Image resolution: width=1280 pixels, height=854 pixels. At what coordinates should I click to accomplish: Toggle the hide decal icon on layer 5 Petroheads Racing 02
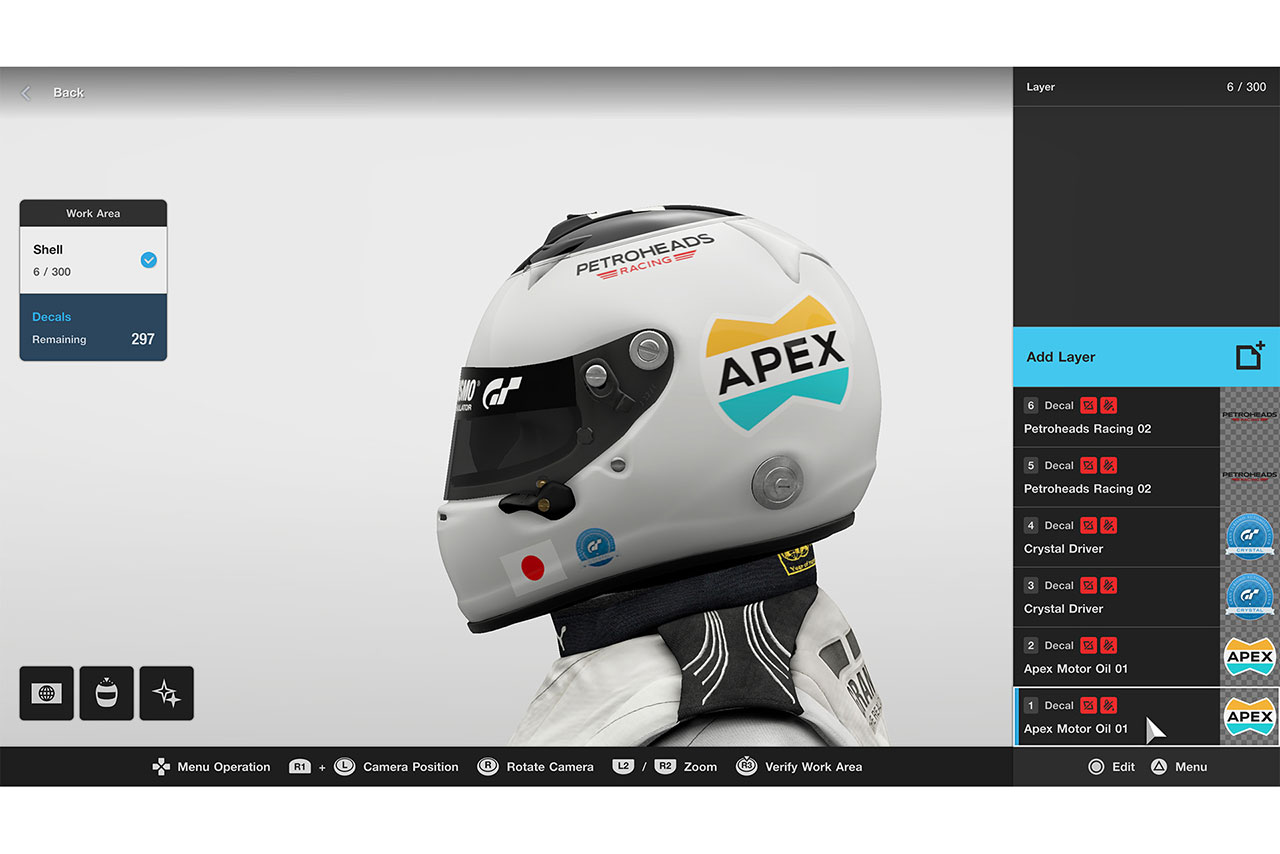(1088, 465)
